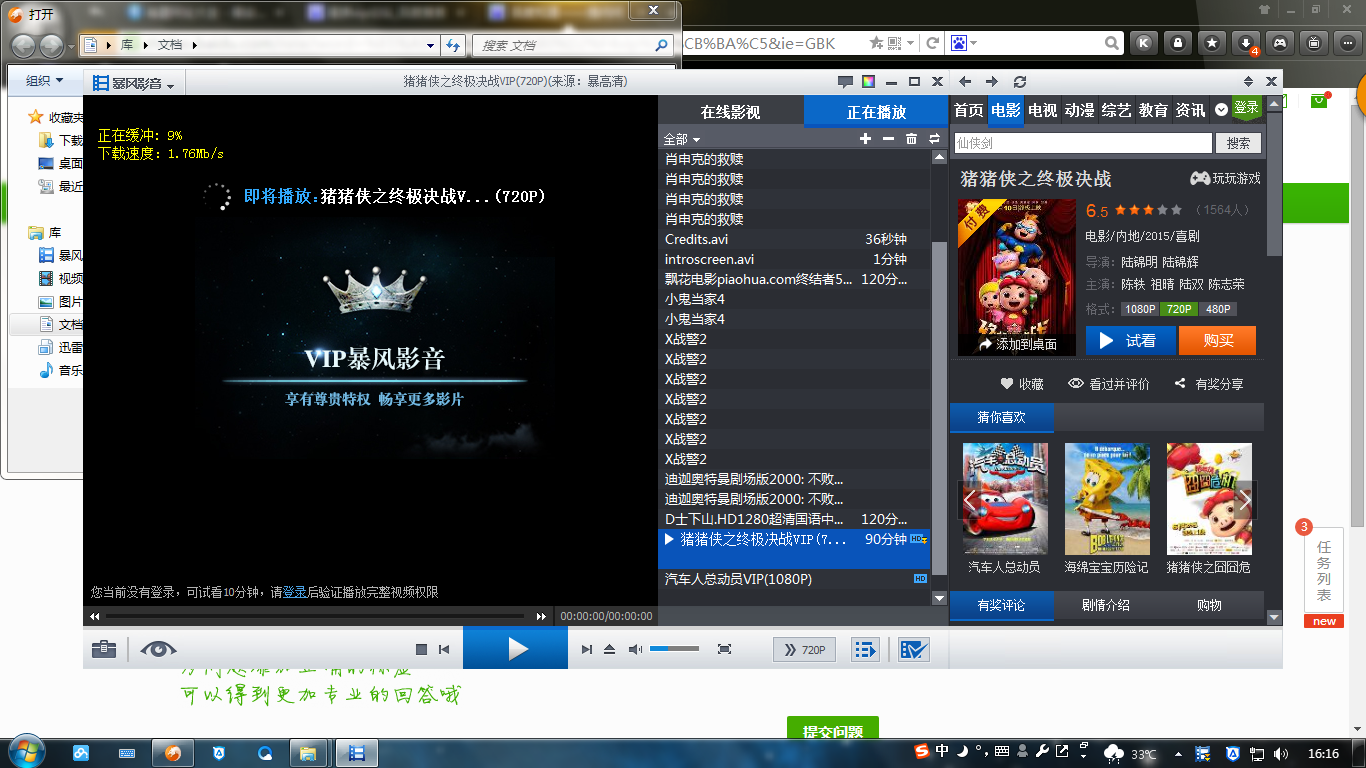
Task: Expand the 全部 playlist filter dropdown
Action: [x=682, y=139]
